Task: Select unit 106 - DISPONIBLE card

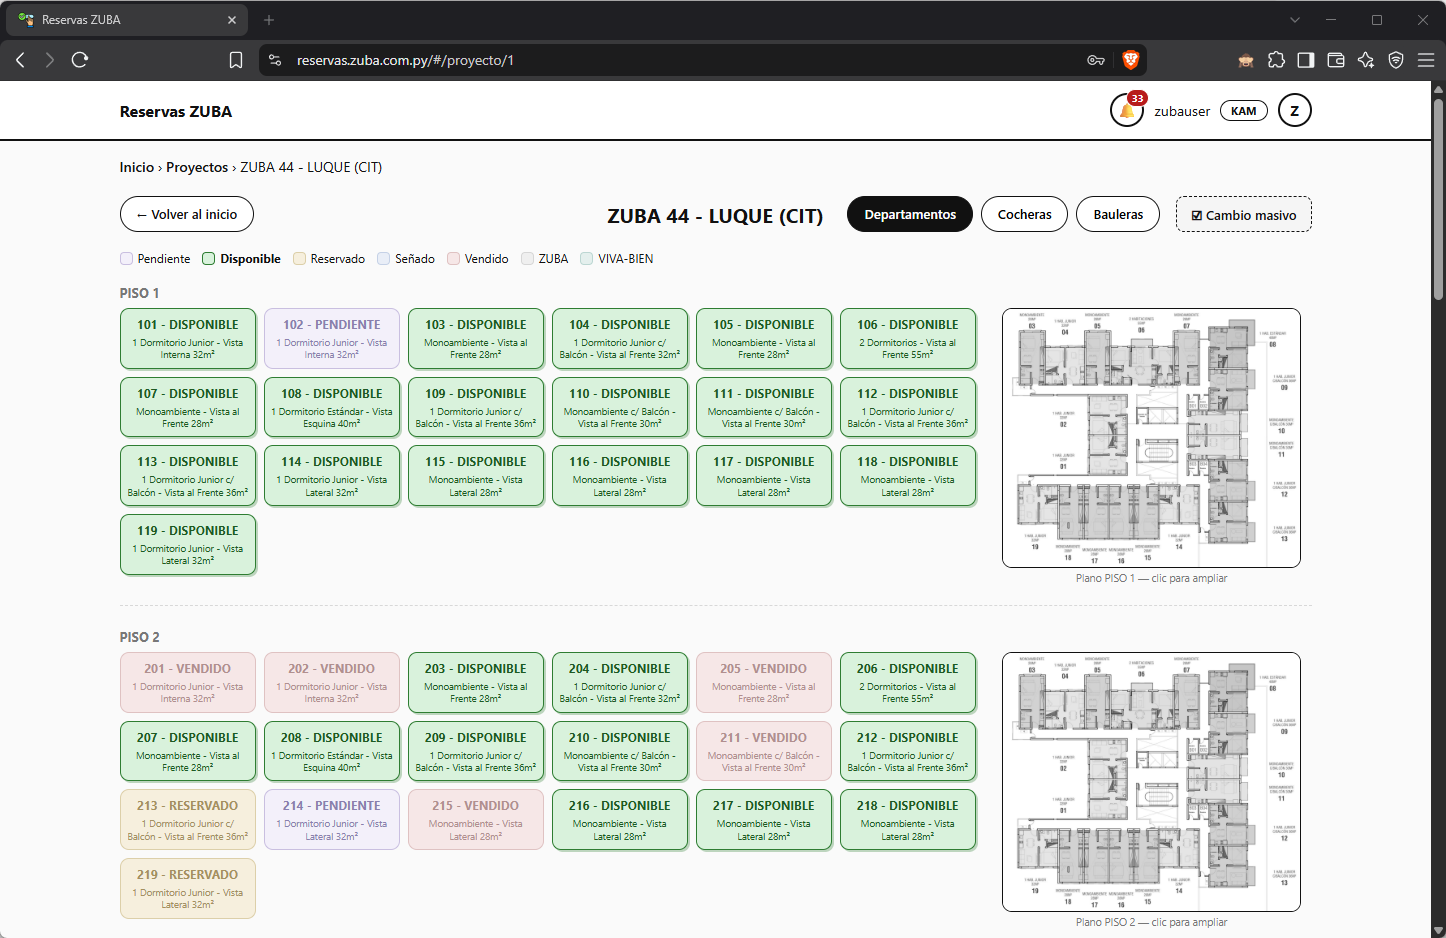Action: point(908,338)
